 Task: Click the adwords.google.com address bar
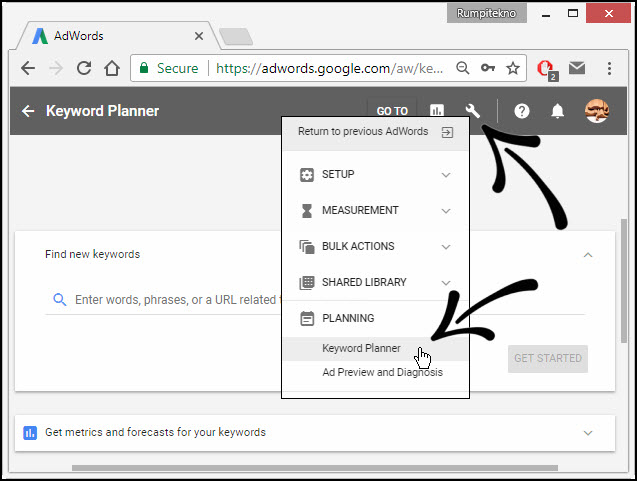(x=329, y=68)
